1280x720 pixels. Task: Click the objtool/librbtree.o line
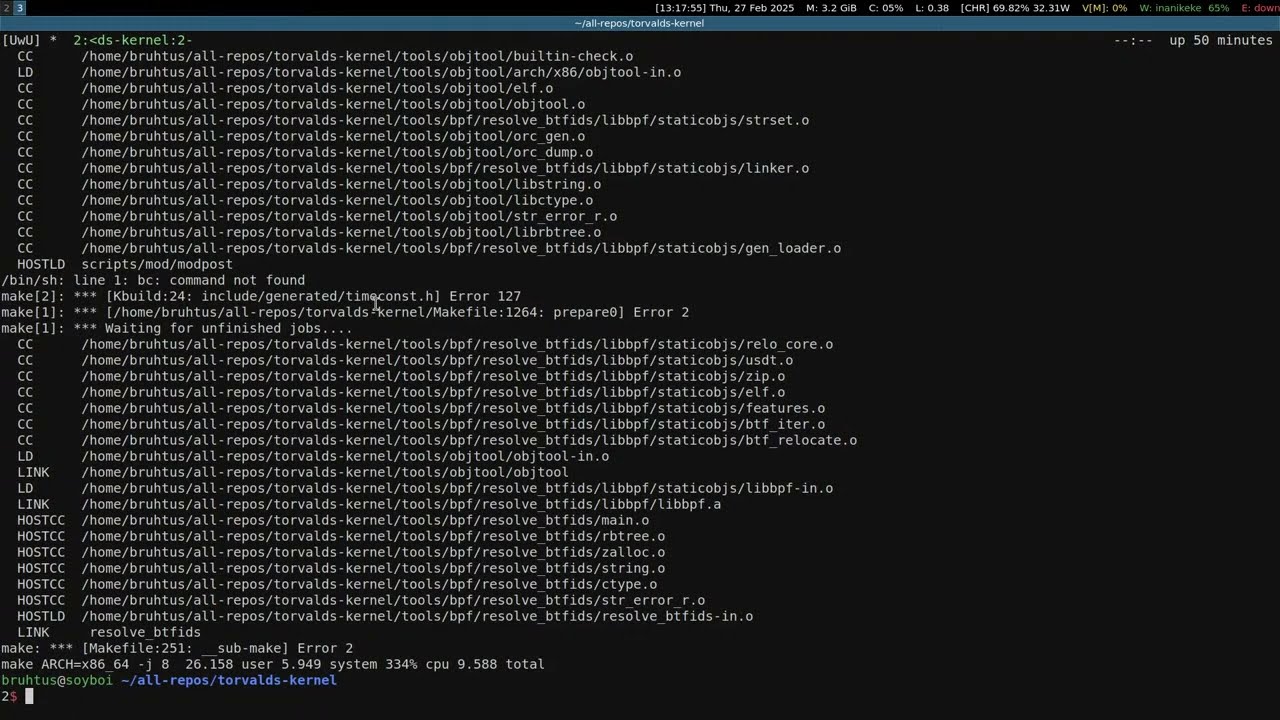(x=309, y=232)
